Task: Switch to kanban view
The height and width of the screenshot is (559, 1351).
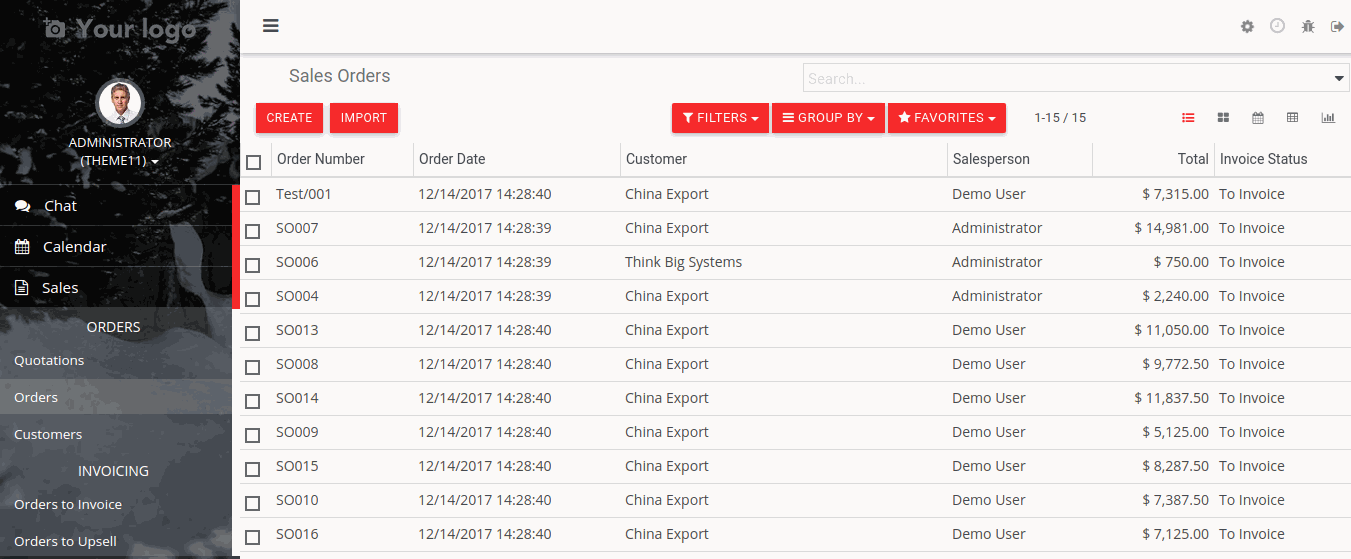Action: (x=1223, y=118)
